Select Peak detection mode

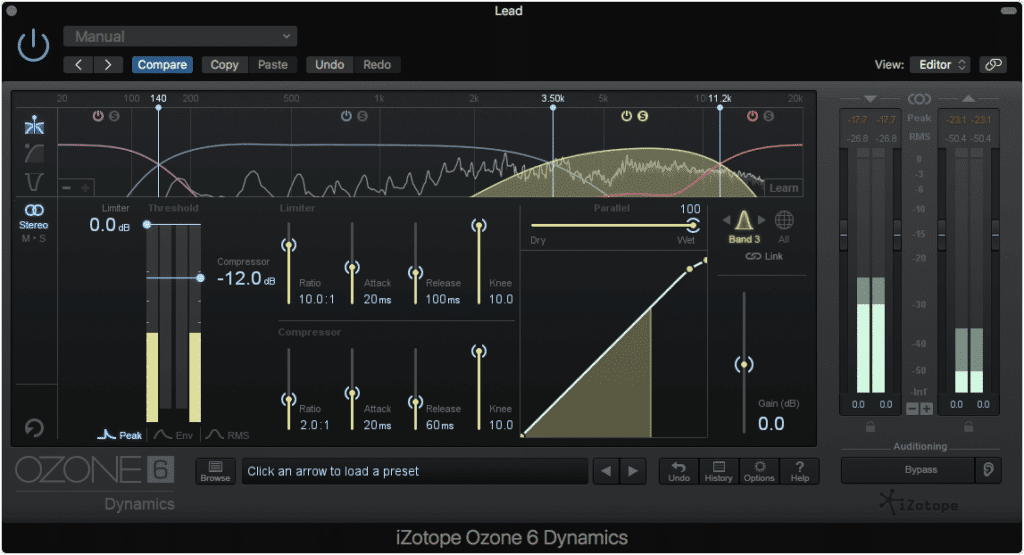point(120,435)
